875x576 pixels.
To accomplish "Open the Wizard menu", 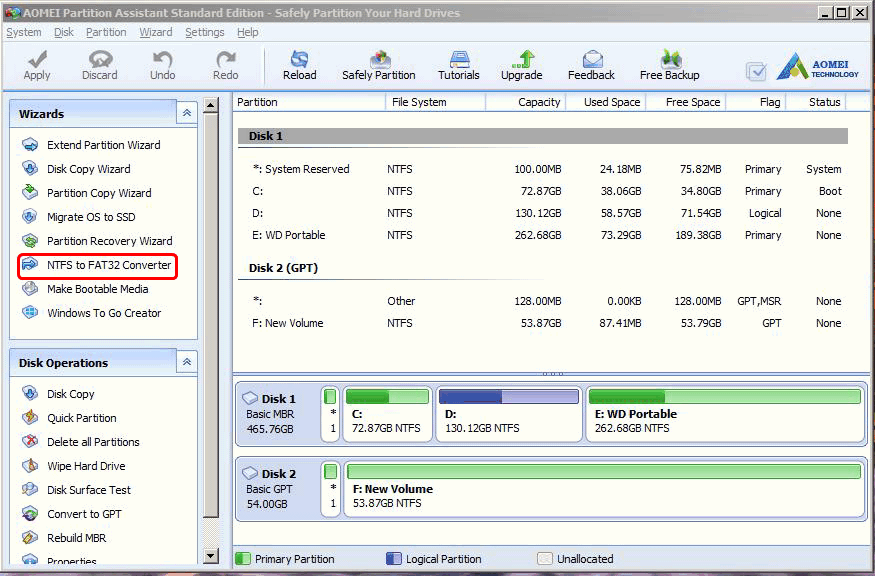I will pos(156,32).
